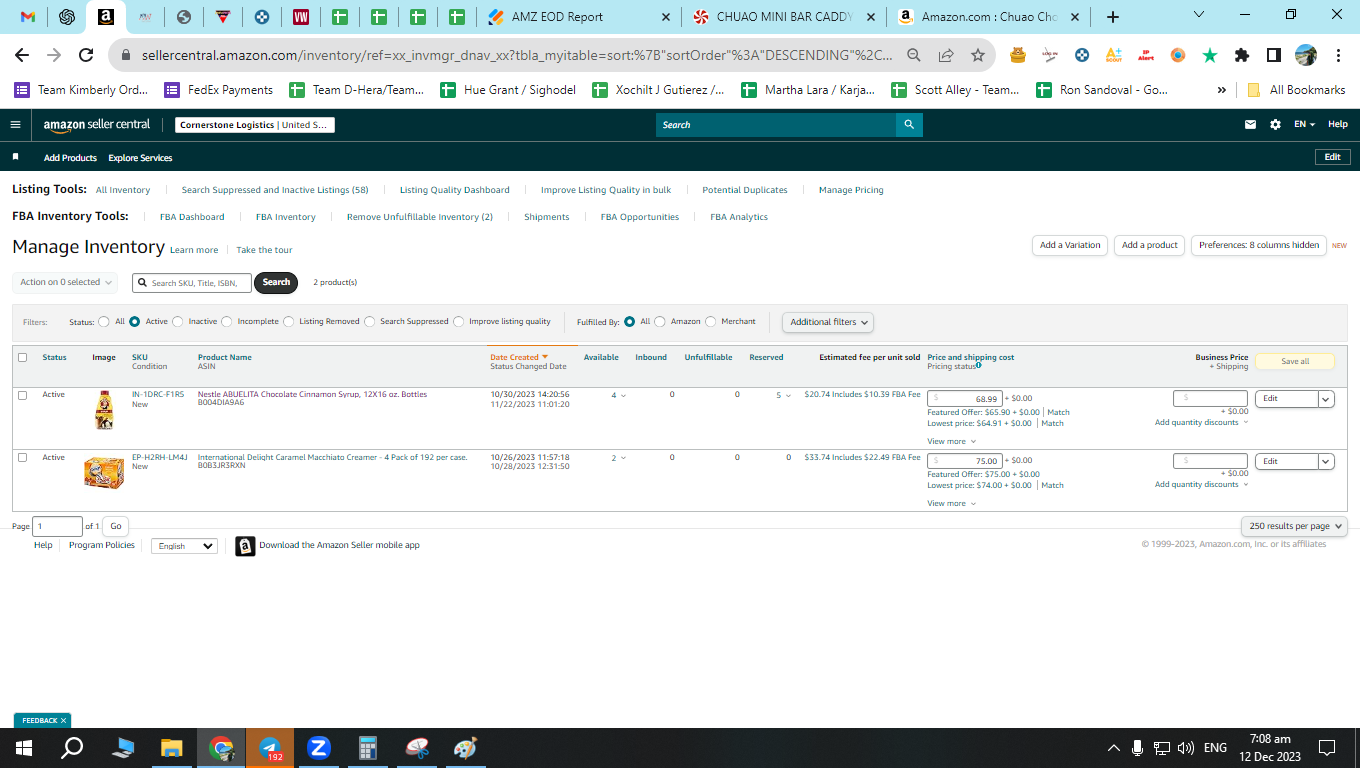This screenshot has height=768, width=1360.
Task: Click the black Search button
Action: [276, 282]
